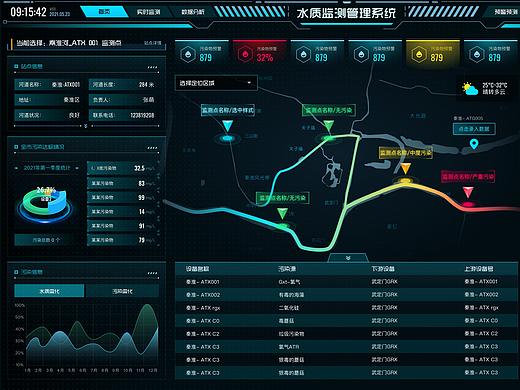Switch to the right tab above the trend chart
The height and width of the screenshot is (390, 520).
[x=122, y=291]
